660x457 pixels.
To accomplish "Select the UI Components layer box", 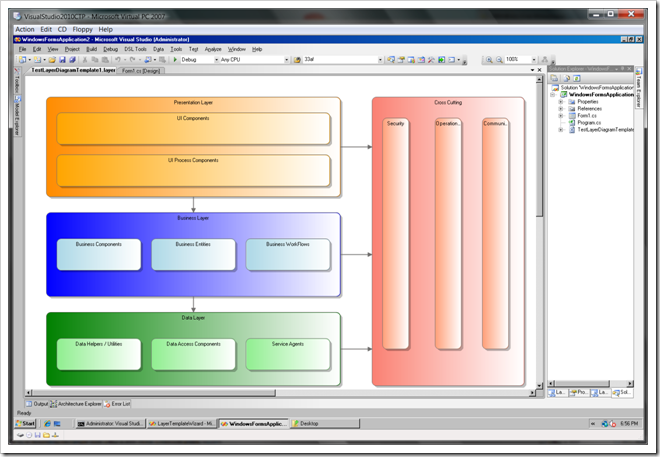I will pyautogui.click(x=193, y=129).
